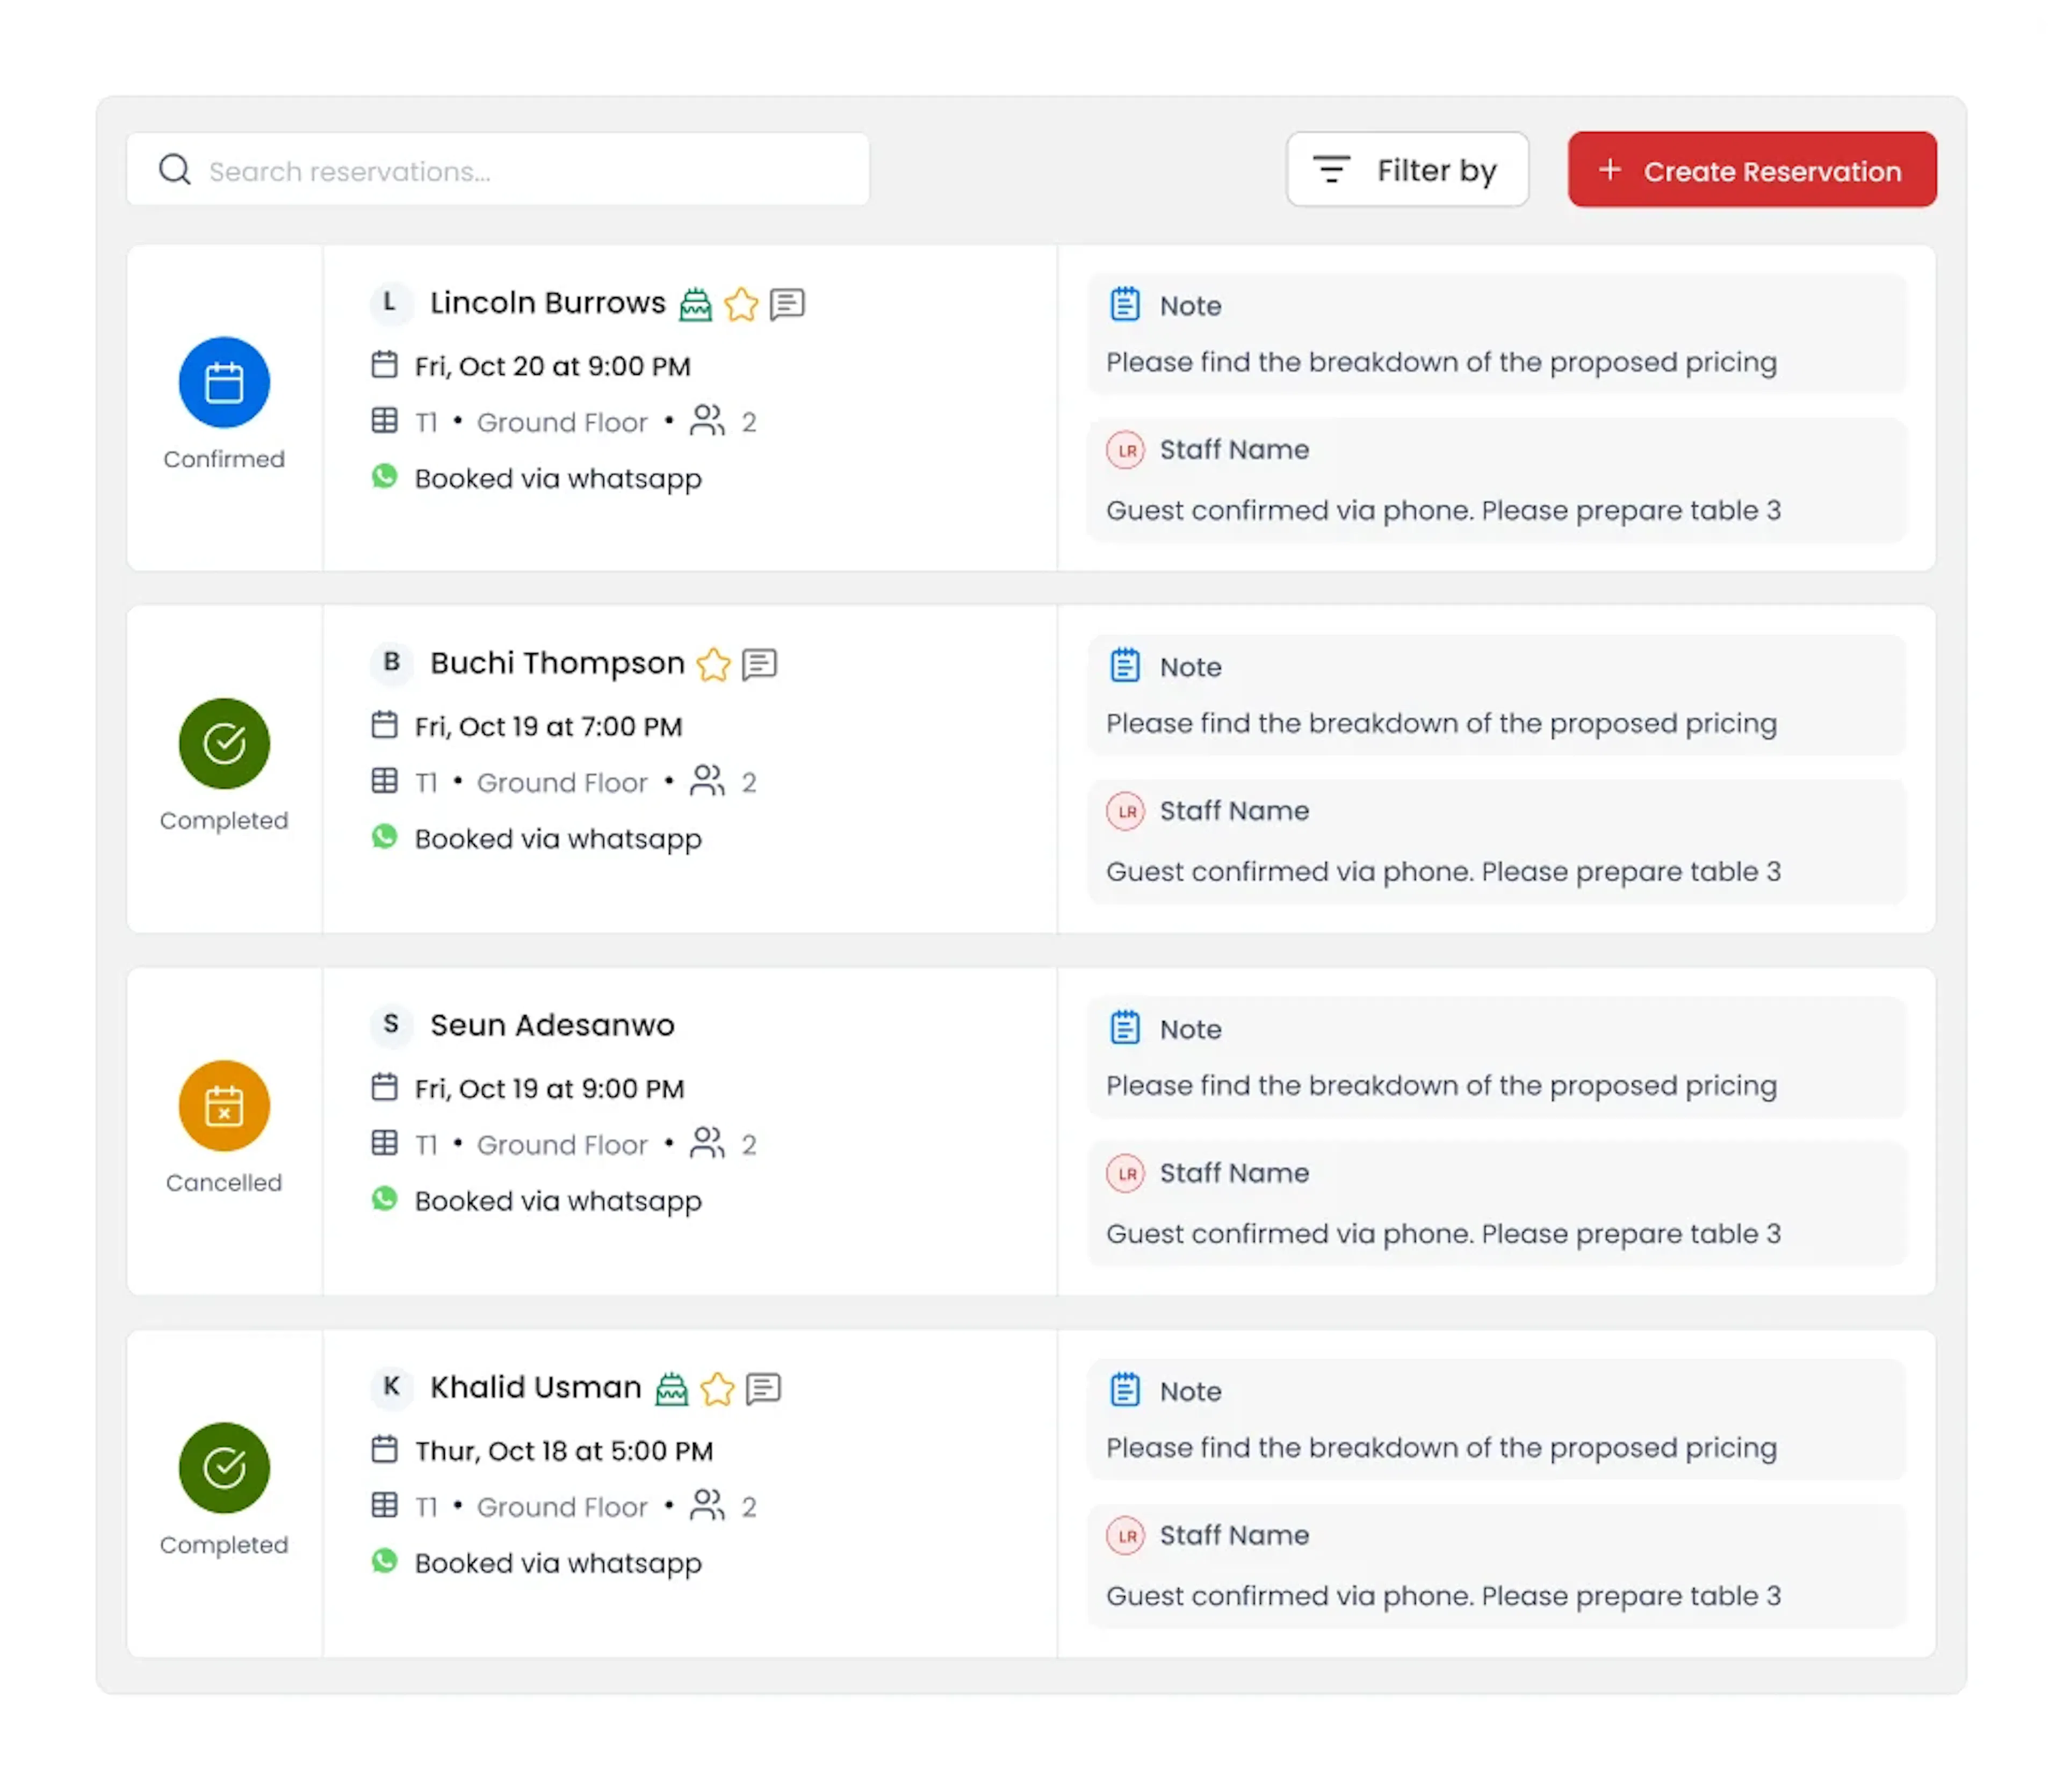The width and height of the screenshot is (2063, 1792).
Task: Click the birthday cake icon beside Khalid Usman
Action: click(x=671, y=1389)
